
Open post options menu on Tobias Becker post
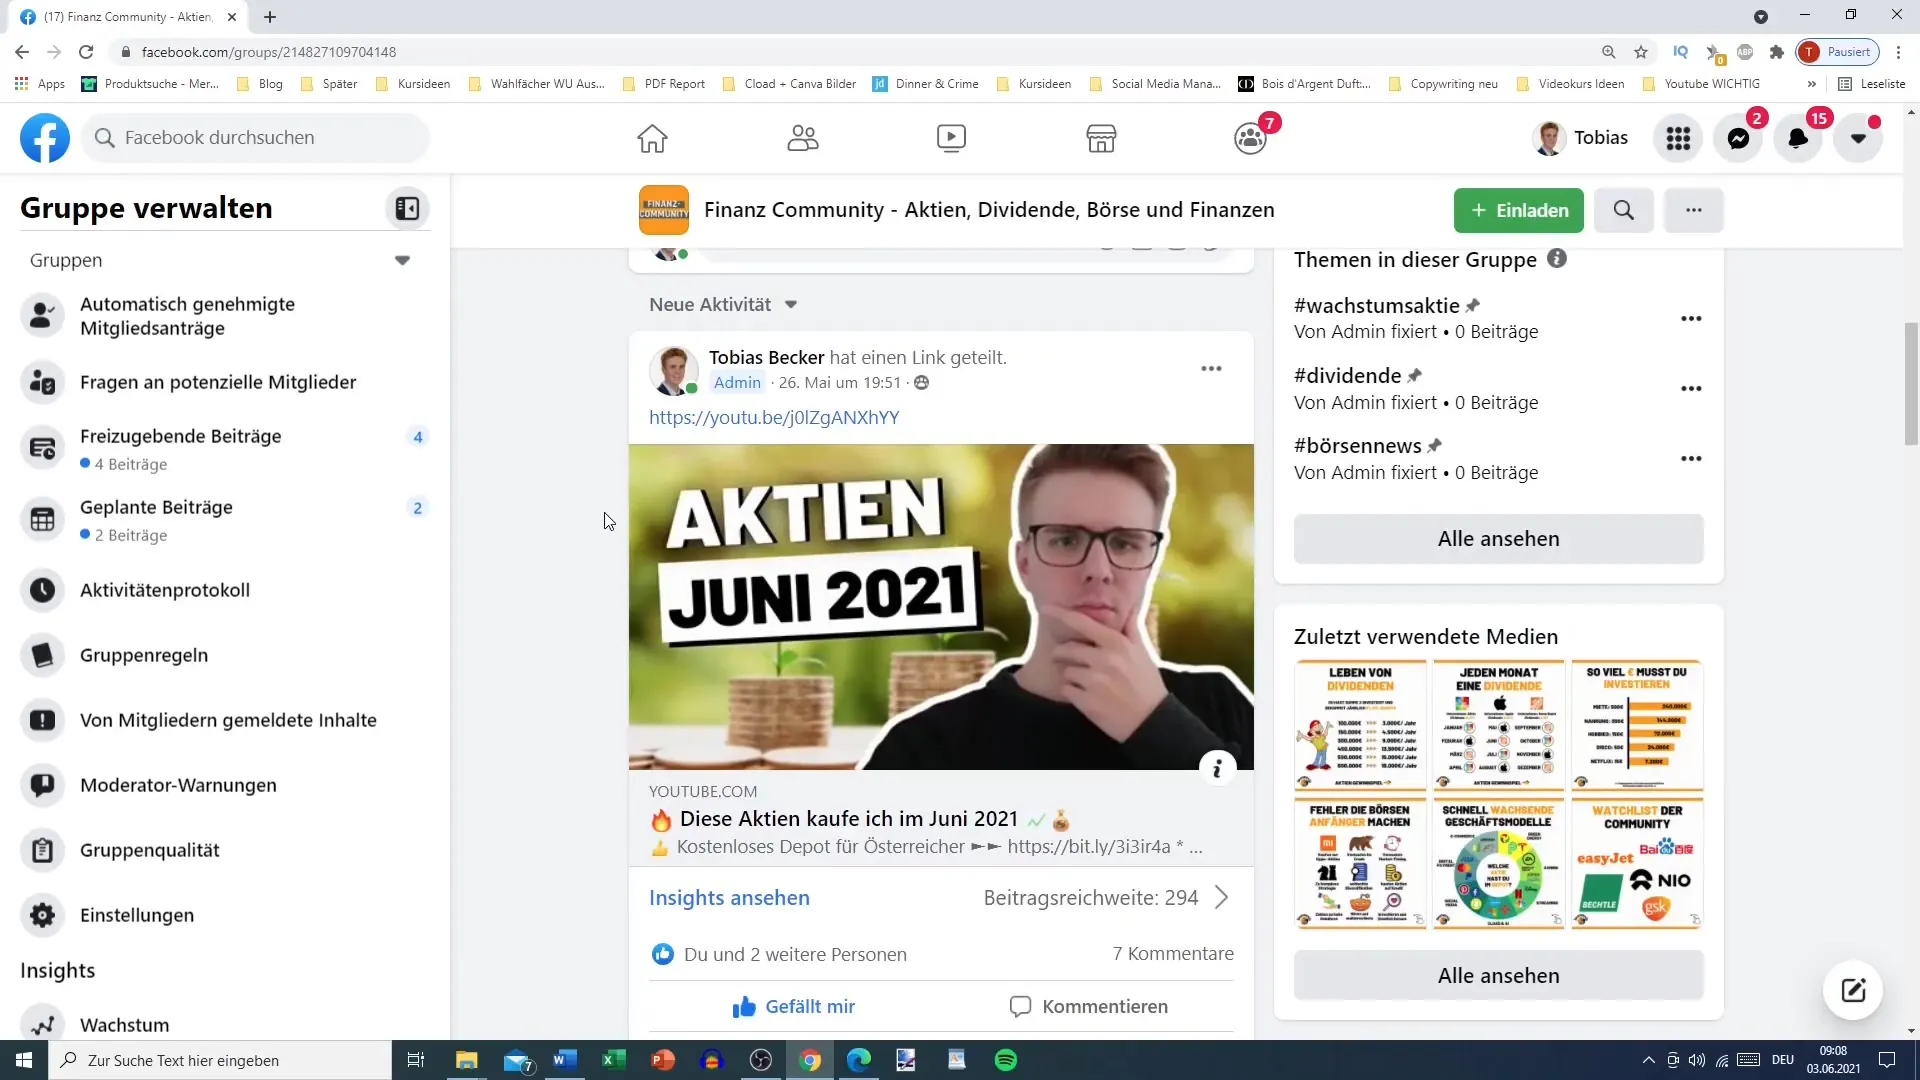point(1211,369)
